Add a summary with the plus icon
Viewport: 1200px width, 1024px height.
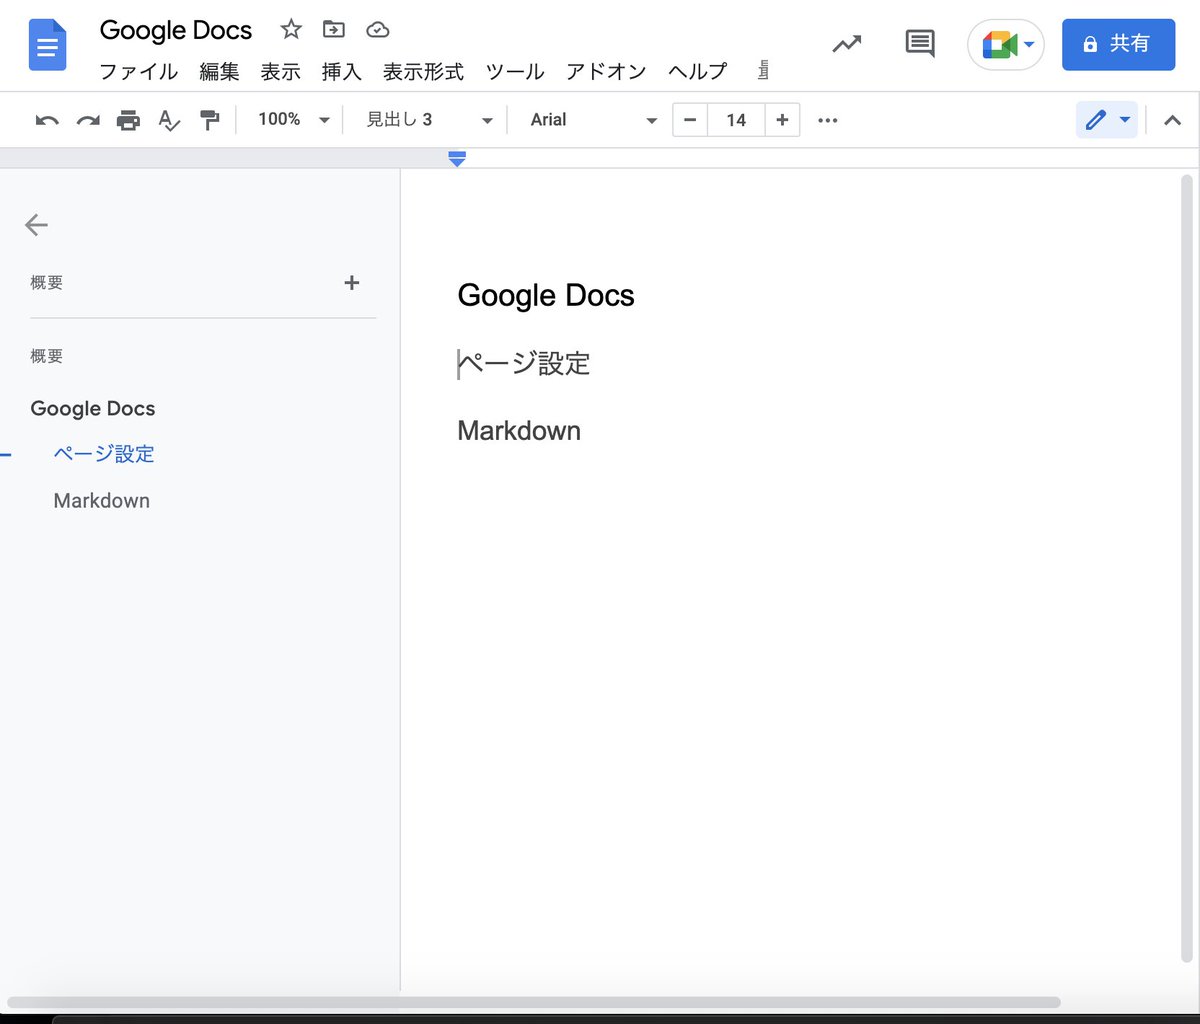click(x=352, y=283)
